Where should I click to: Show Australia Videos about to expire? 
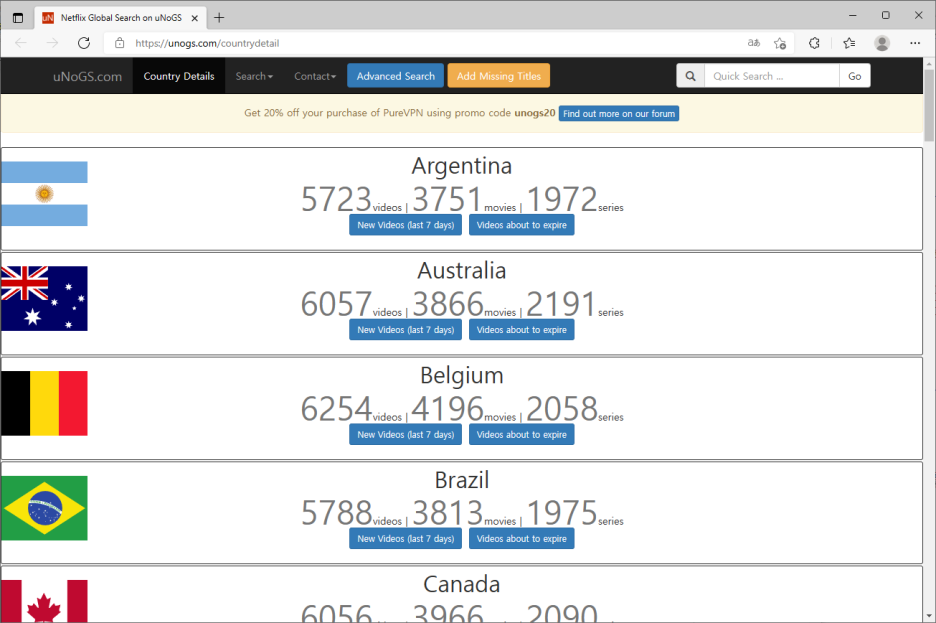click(x=522, y=329)
